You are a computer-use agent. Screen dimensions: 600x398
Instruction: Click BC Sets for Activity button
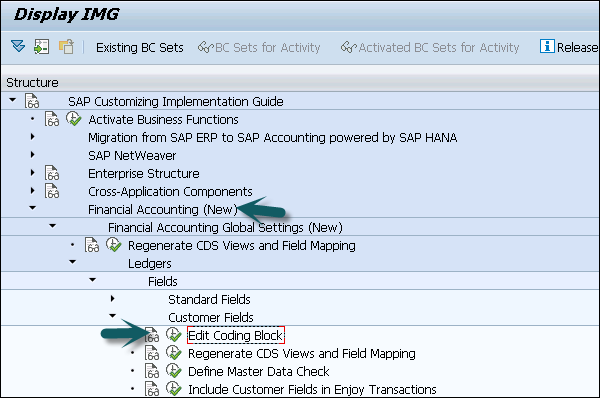[x=259, y=47]
